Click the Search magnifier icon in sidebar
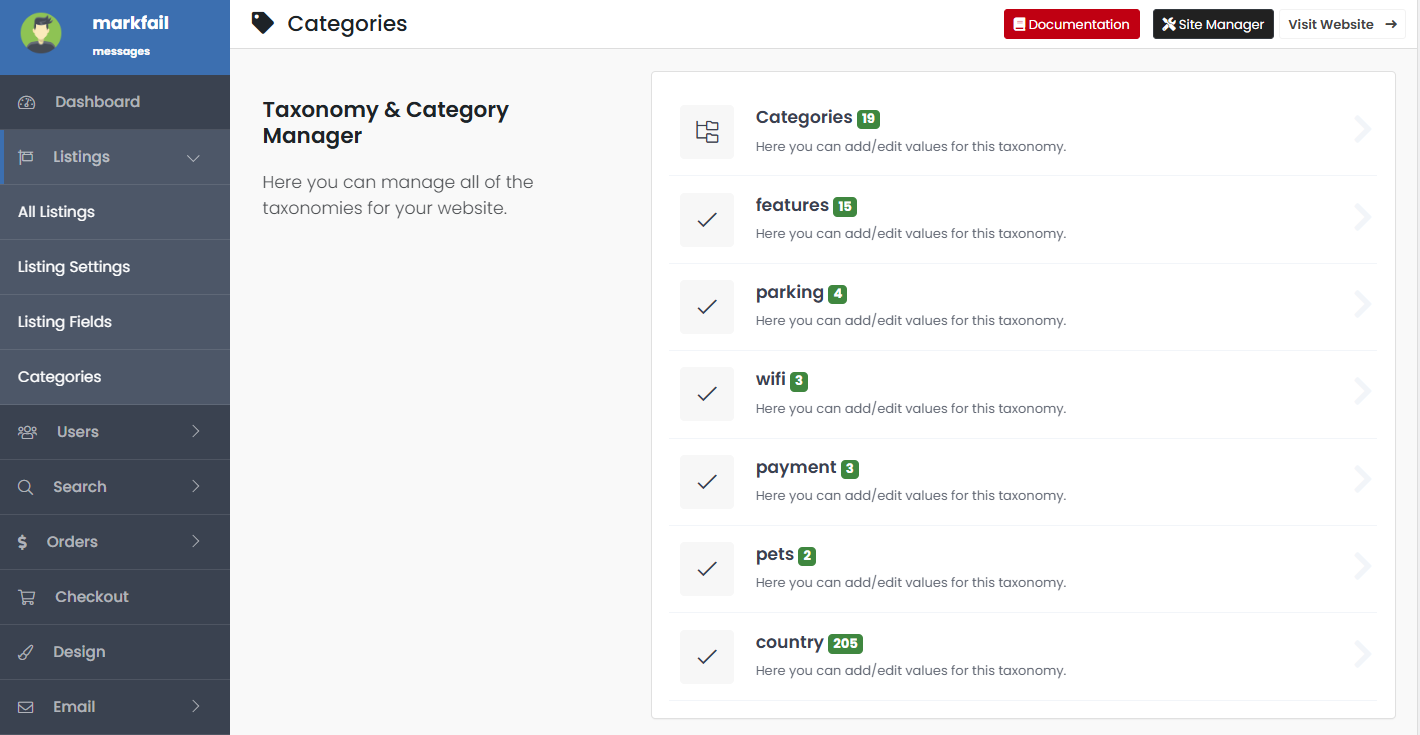This screenshot has height=735, width=1420. point(26,487)
